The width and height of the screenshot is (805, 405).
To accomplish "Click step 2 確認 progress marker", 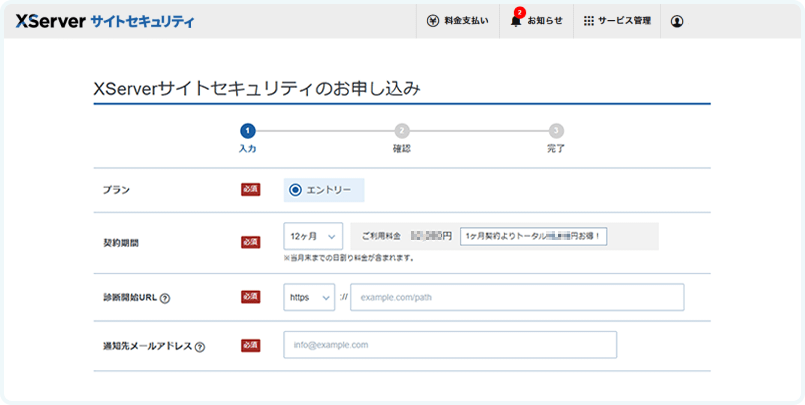I will (x=401, y=131).
